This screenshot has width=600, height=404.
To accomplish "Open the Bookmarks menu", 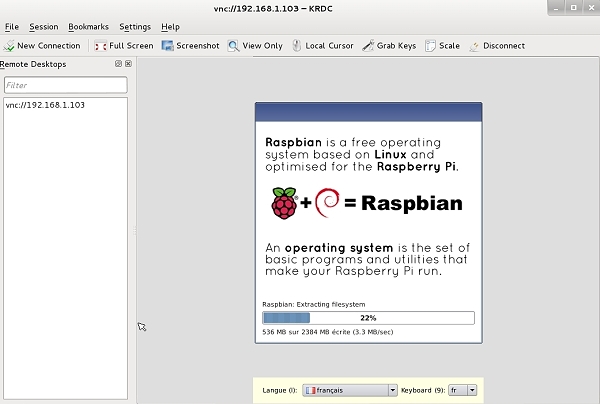I will pyautogui.click(x=88, y=27).
